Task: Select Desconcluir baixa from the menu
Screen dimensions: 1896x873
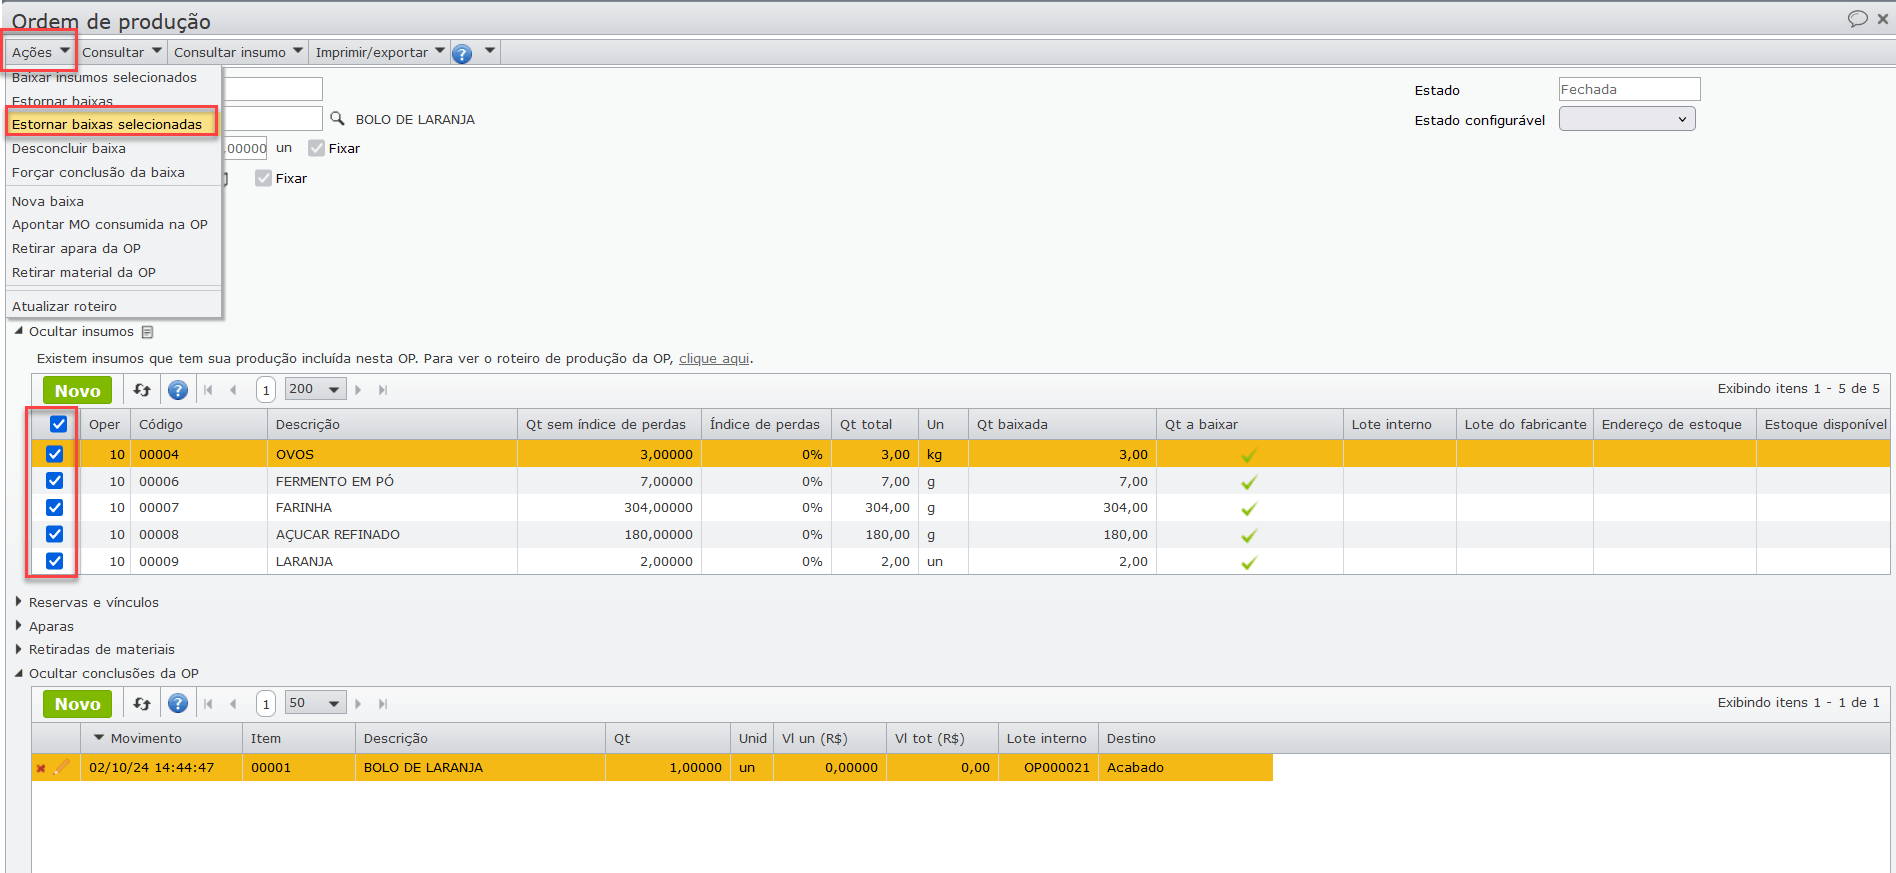Action: pos(69,148)
